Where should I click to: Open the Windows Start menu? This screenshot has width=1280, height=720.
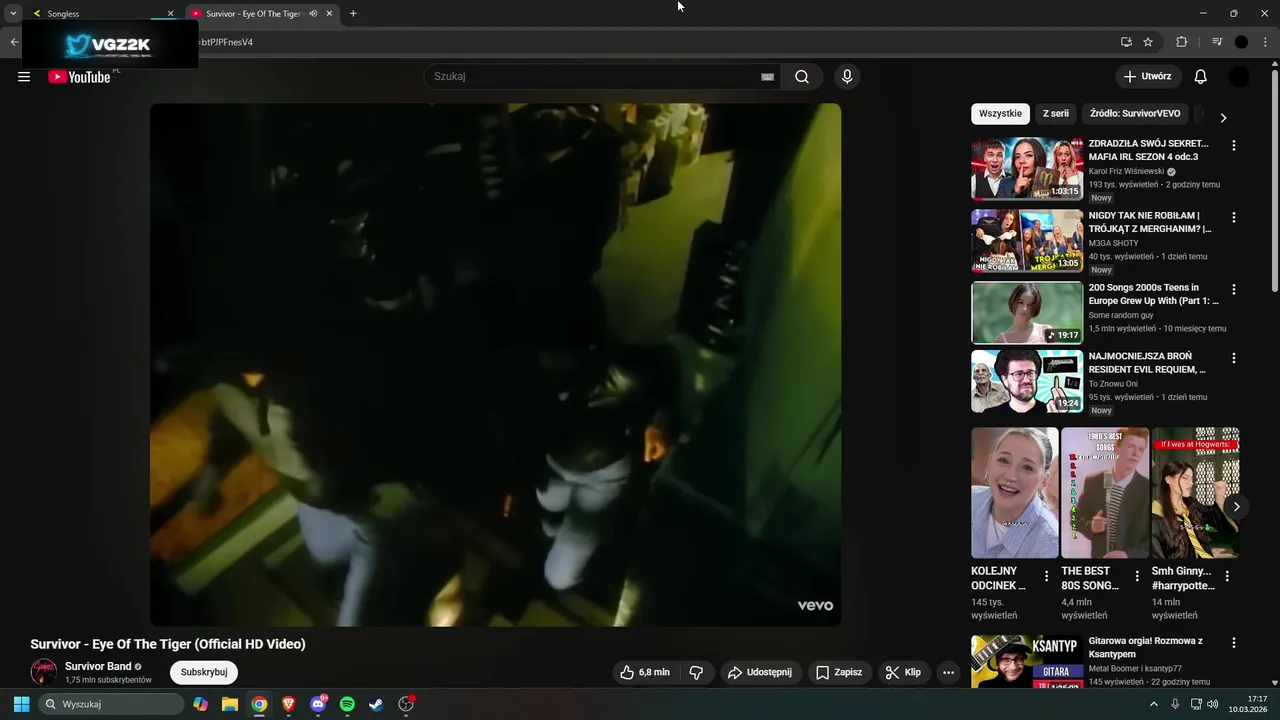pyautogui.click(x=21, y=704)
